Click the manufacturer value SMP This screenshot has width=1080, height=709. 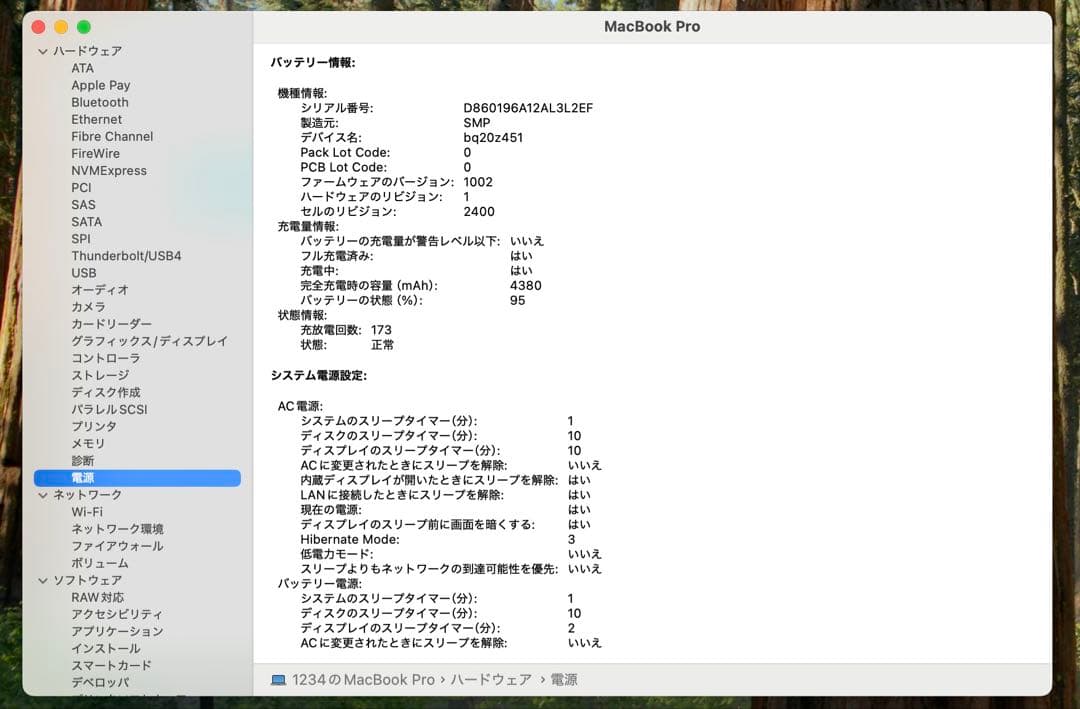point(477,123)
